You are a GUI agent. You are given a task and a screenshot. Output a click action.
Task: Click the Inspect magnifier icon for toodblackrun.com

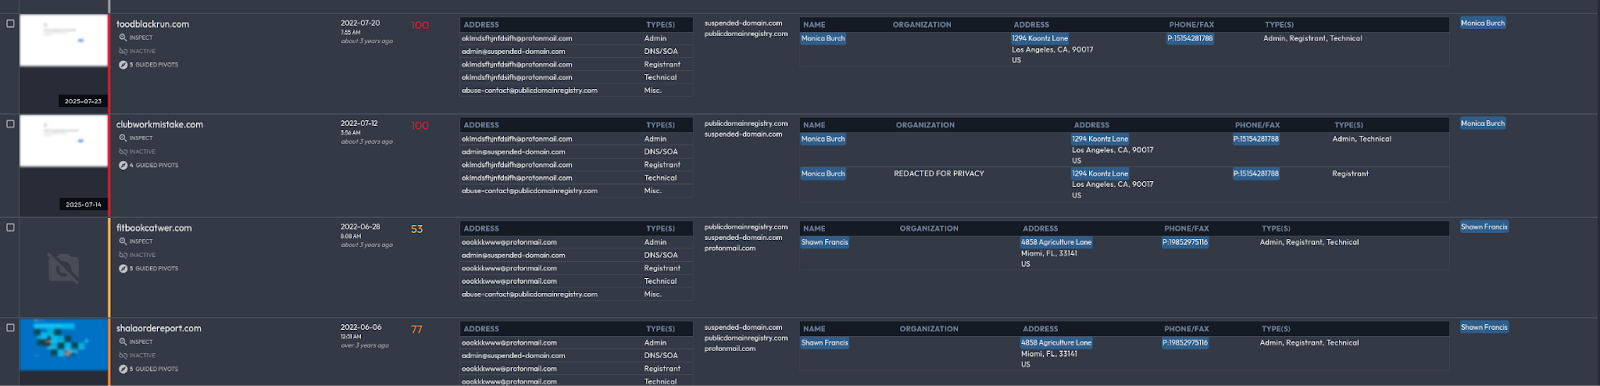pos(123,38)
